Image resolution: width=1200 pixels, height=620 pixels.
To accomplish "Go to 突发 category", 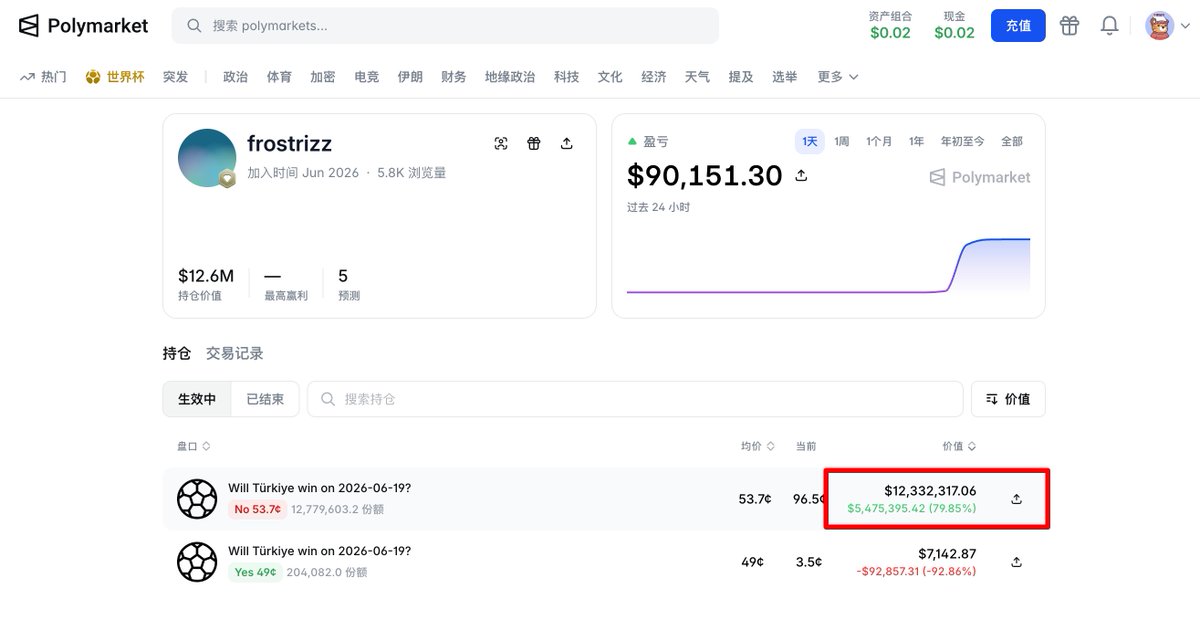I will coord(175,77).
